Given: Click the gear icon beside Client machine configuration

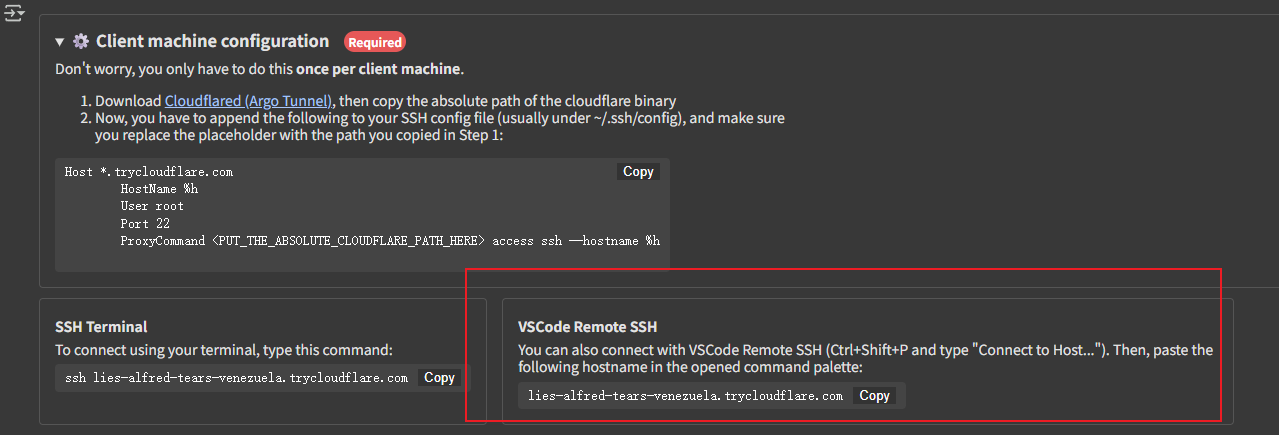Looking at the screenshot, I should (81, 42).
